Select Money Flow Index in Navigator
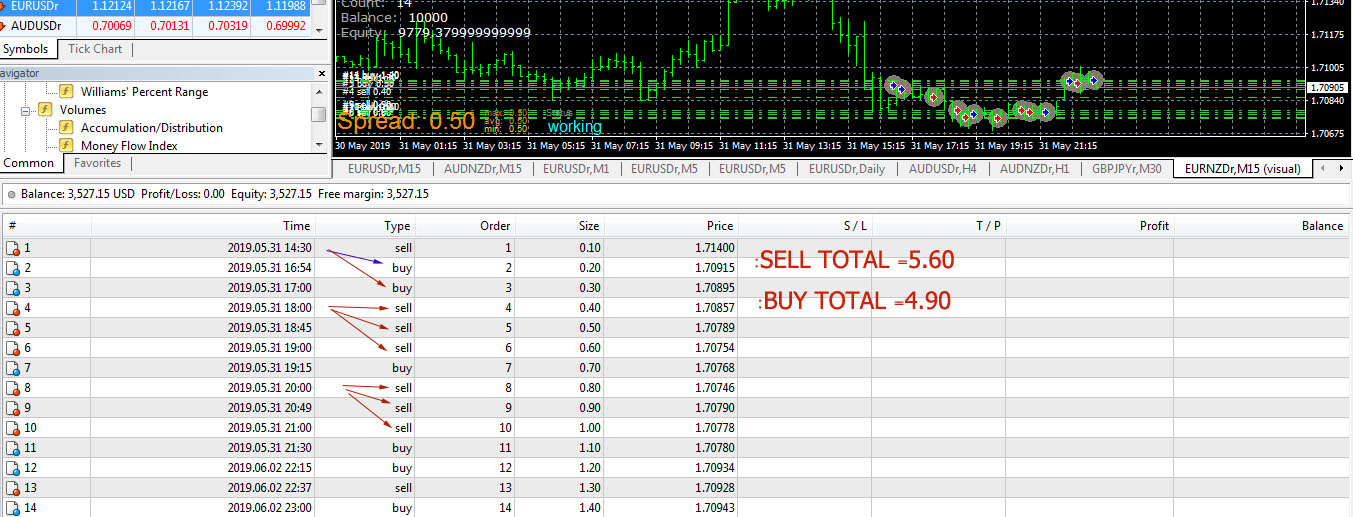 tap(129, 145)
